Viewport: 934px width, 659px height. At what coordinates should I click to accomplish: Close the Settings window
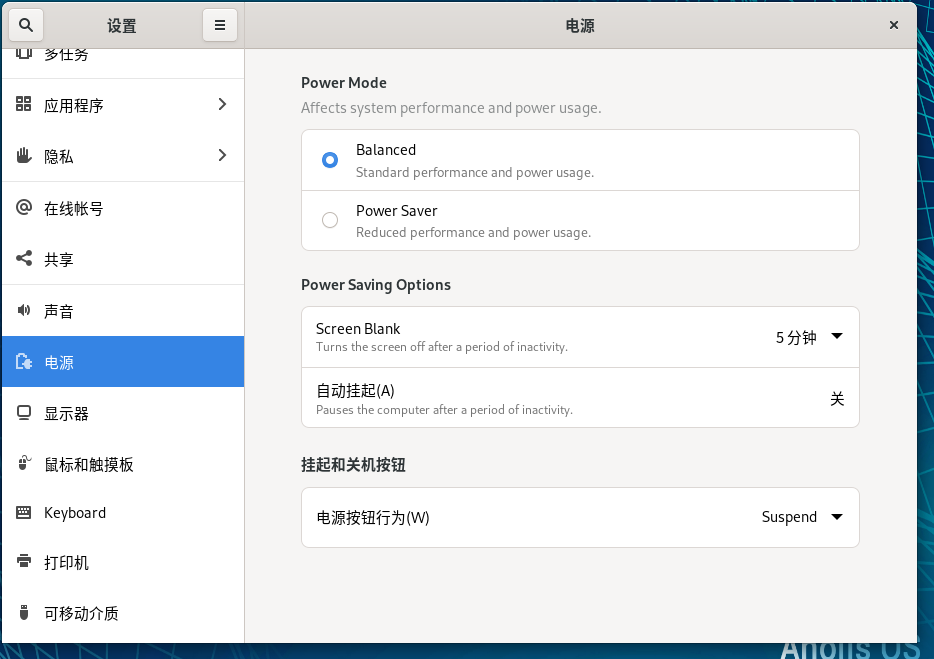tap(894, 25)
